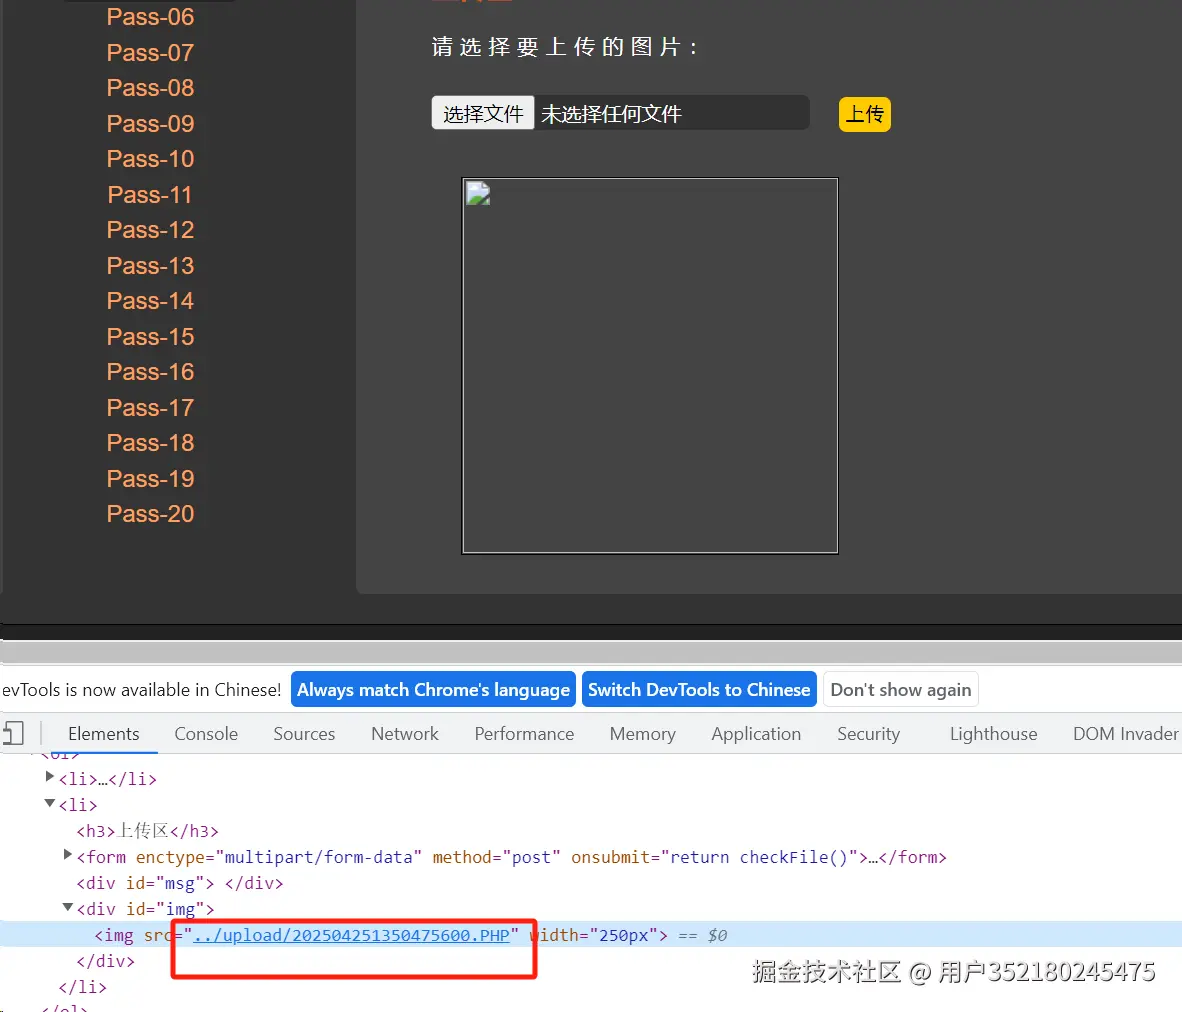Switch to the Memory tab
Screen dimensions: 1182x1012
[642, 734]
